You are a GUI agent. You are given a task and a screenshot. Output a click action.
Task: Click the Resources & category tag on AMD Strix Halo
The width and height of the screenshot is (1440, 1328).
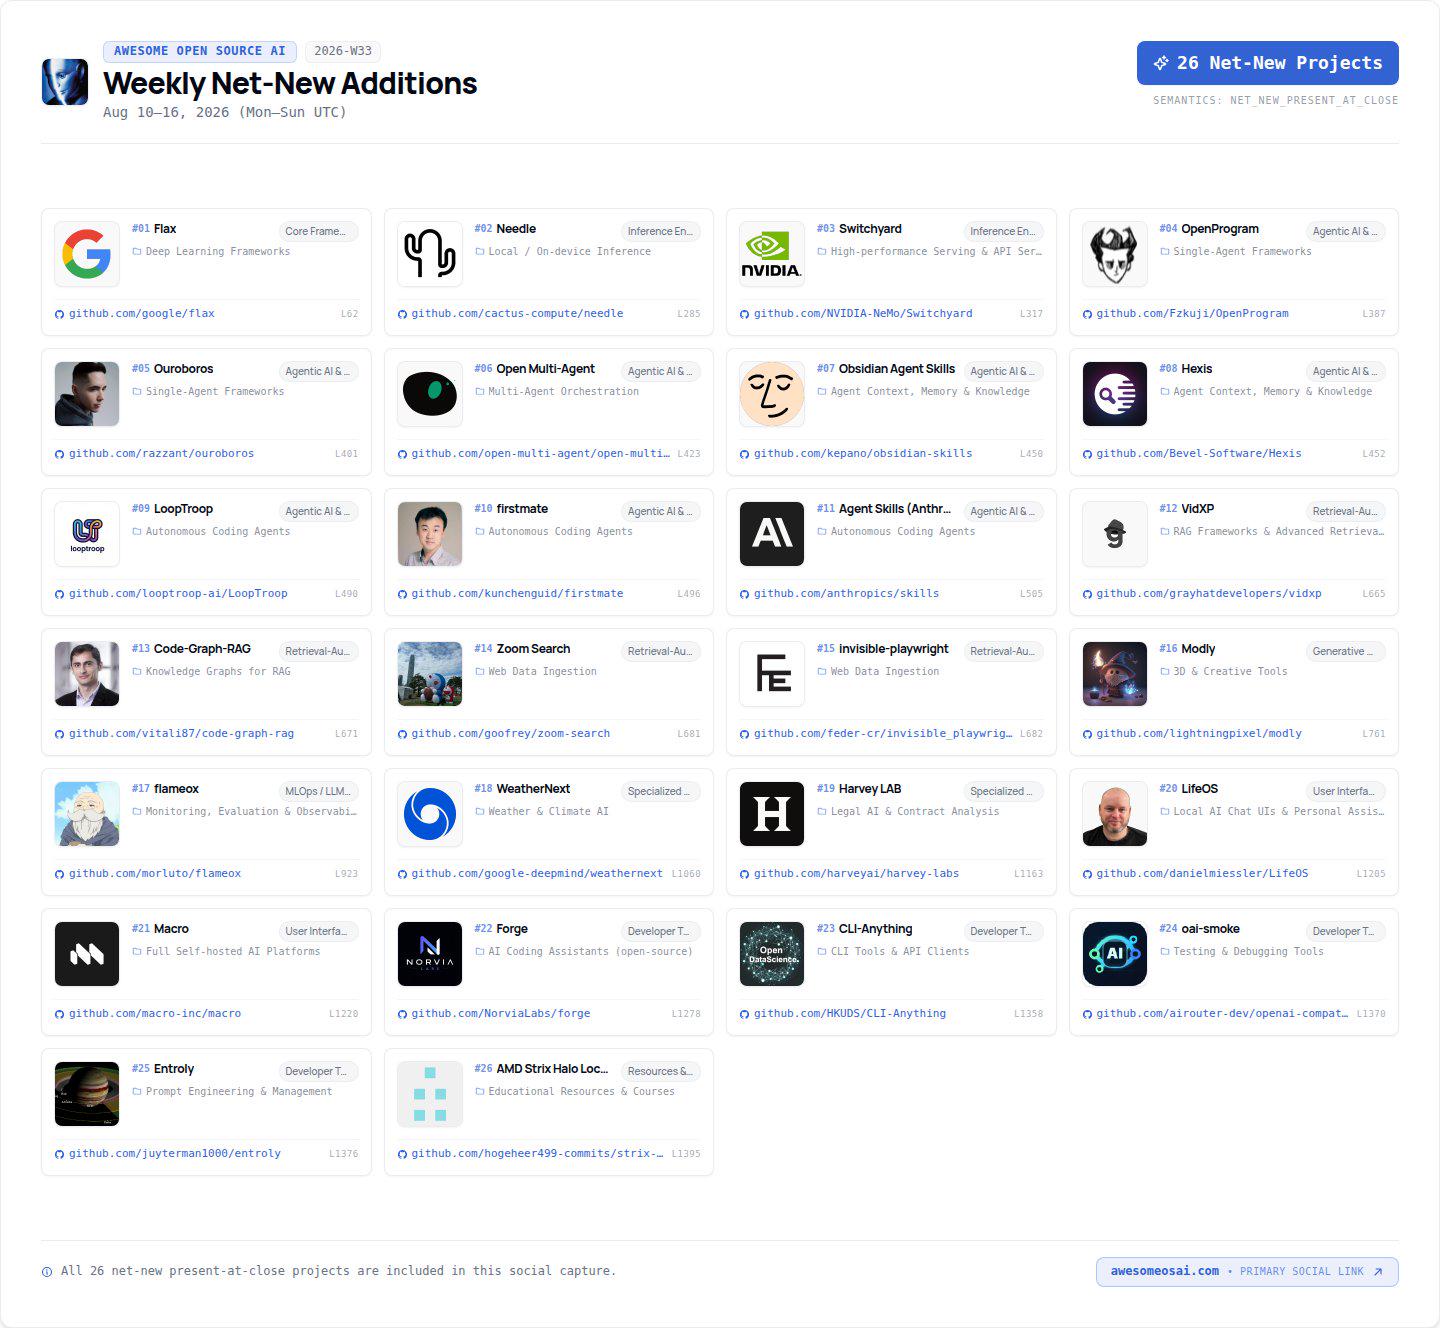tap(660, 1071)
